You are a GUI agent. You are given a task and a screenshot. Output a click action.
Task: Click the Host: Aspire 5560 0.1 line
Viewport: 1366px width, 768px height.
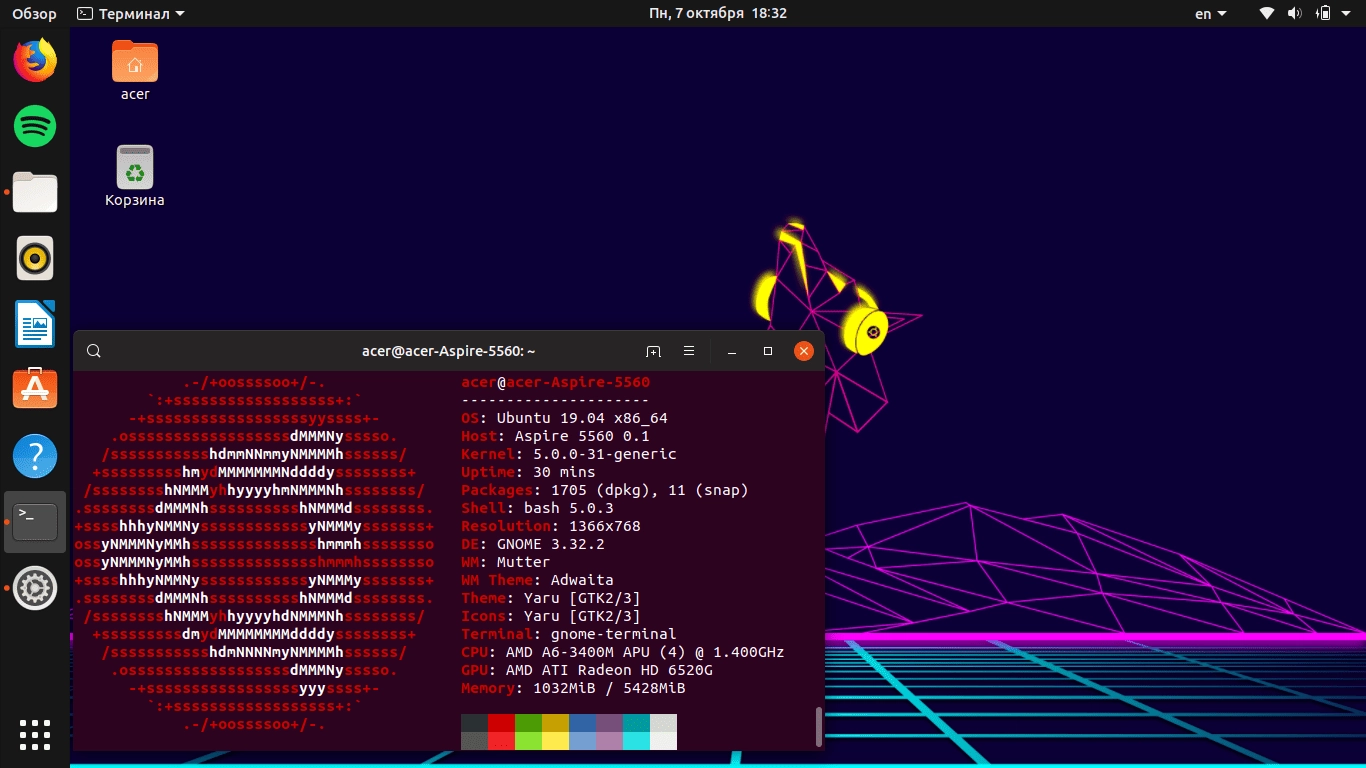[x=555, y=436]
